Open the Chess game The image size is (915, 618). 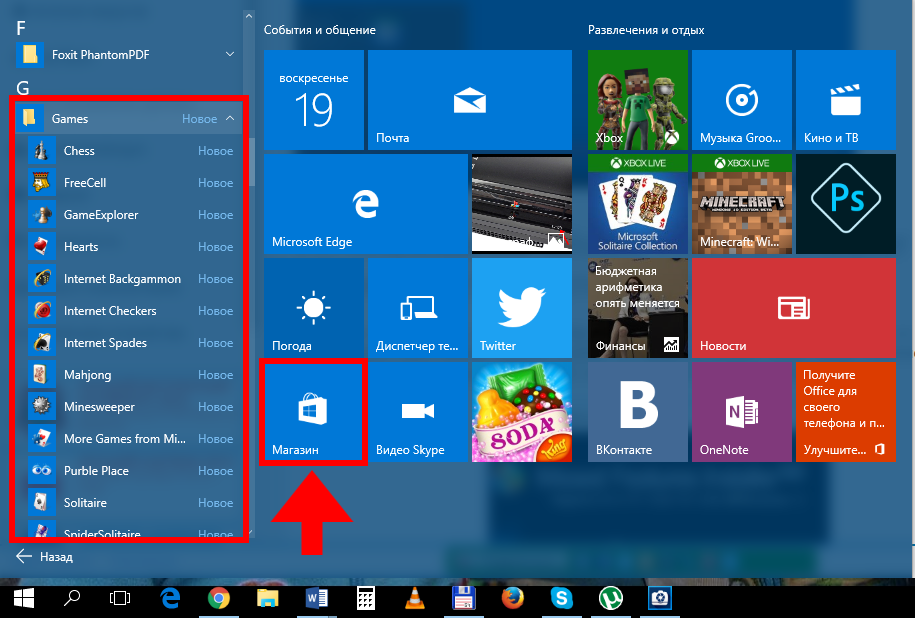coord(129,151)
